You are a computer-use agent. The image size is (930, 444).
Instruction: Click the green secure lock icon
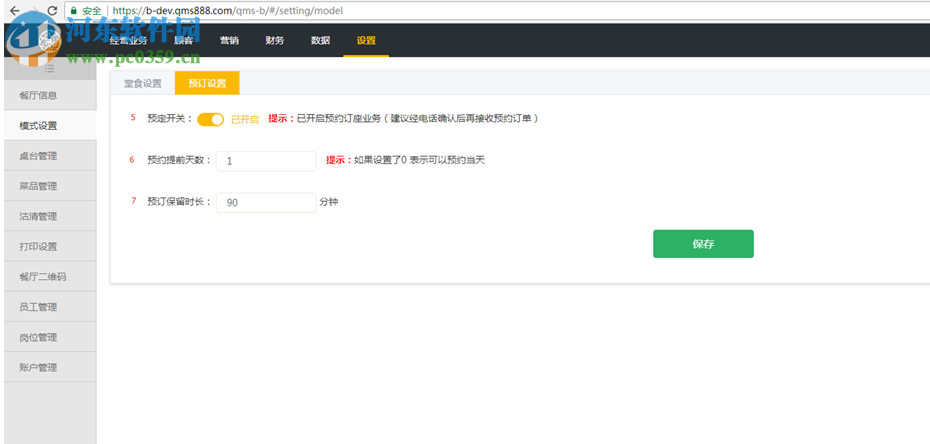point(74,11)
